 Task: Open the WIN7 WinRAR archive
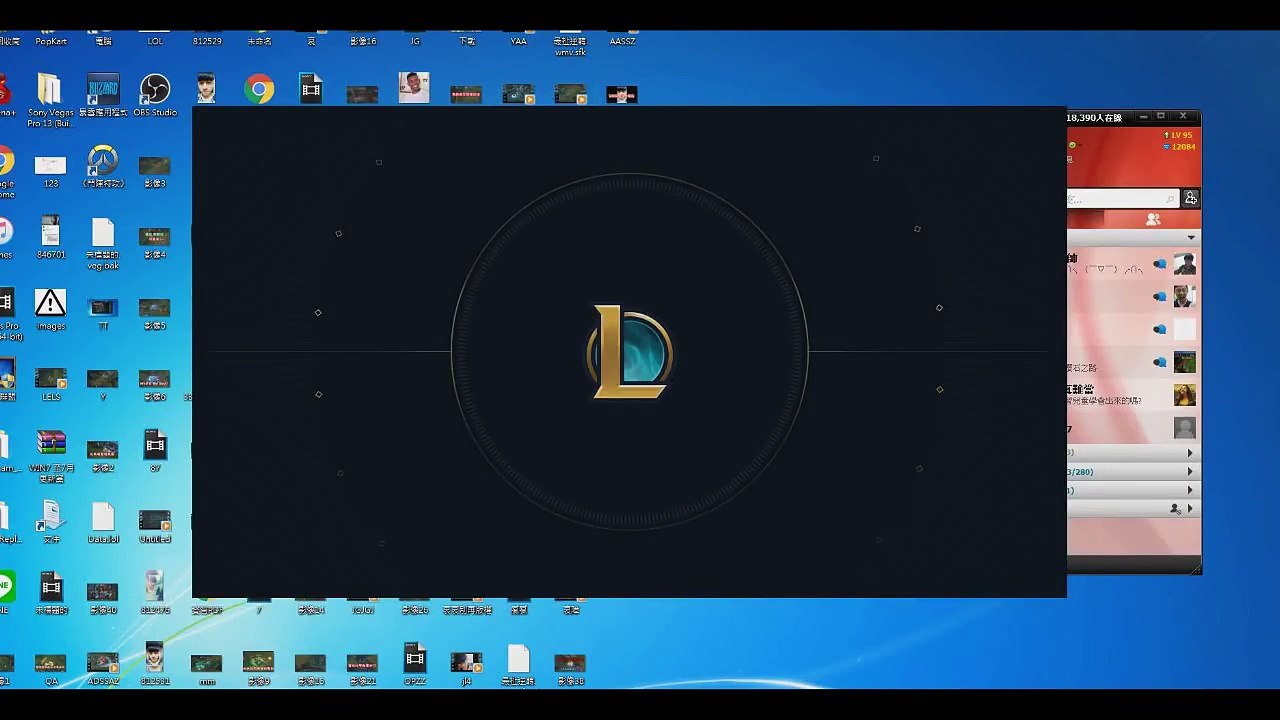(x=50, y=456)
